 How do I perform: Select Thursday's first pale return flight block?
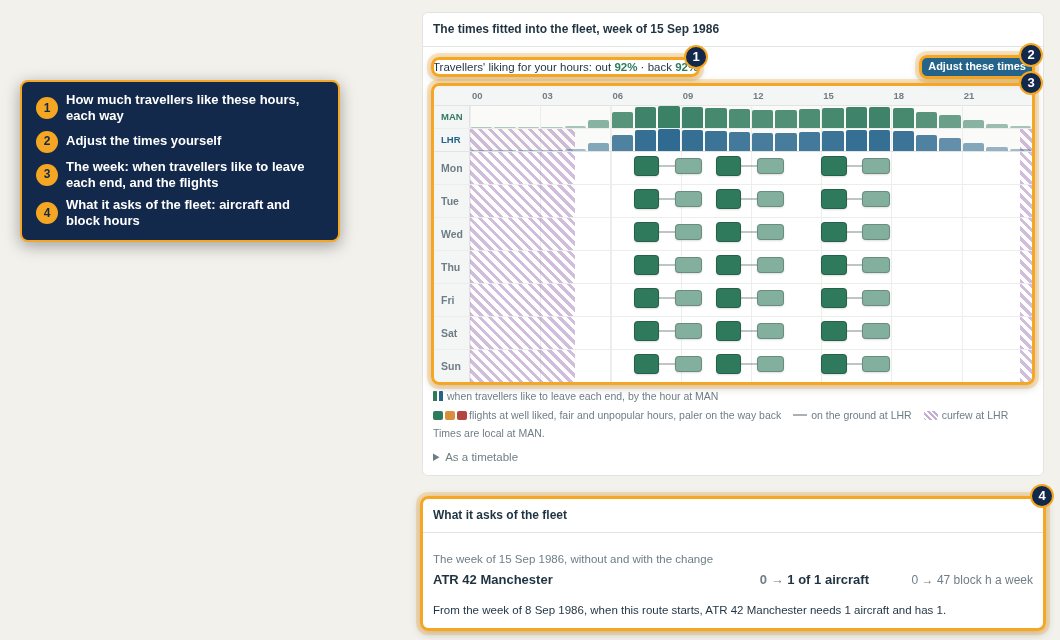[688, 265]
